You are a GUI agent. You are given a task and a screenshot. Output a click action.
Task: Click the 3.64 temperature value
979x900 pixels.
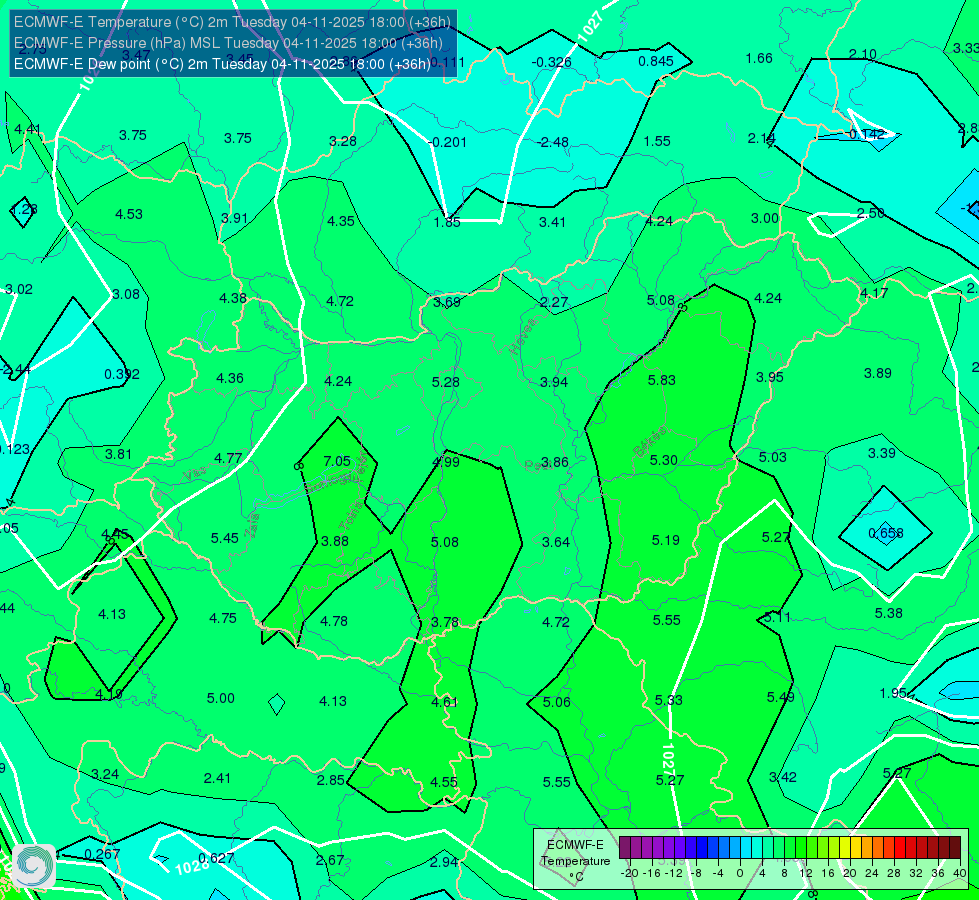pyautogui.click(x=556, y=541)
